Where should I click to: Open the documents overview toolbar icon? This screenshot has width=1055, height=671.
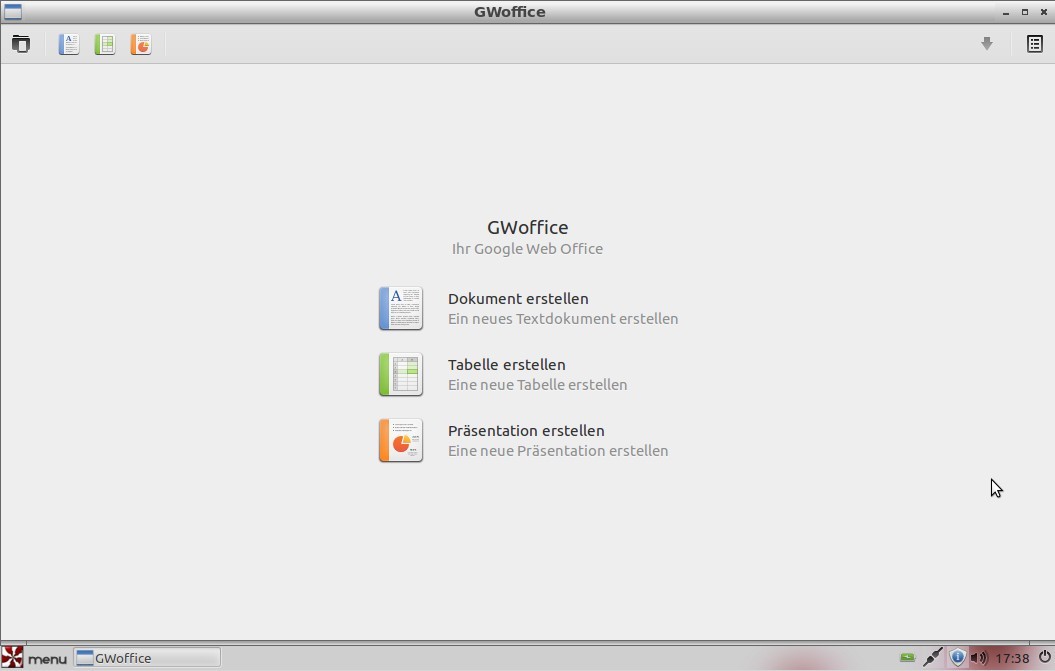(21, 44)
